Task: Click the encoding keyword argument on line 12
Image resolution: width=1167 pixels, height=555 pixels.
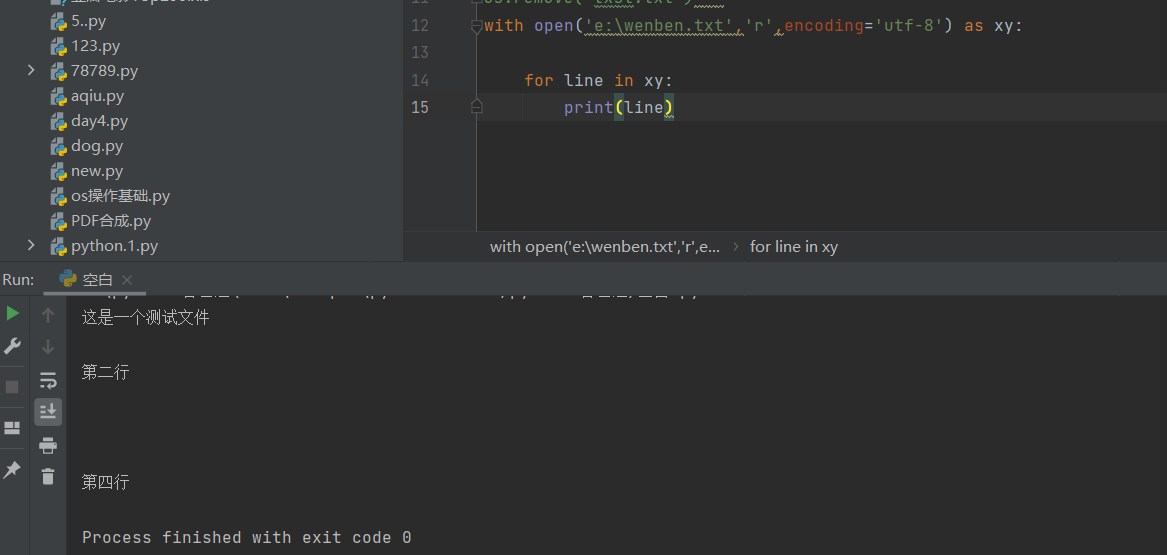Action: pyautogui.click(x=823, y=26)
